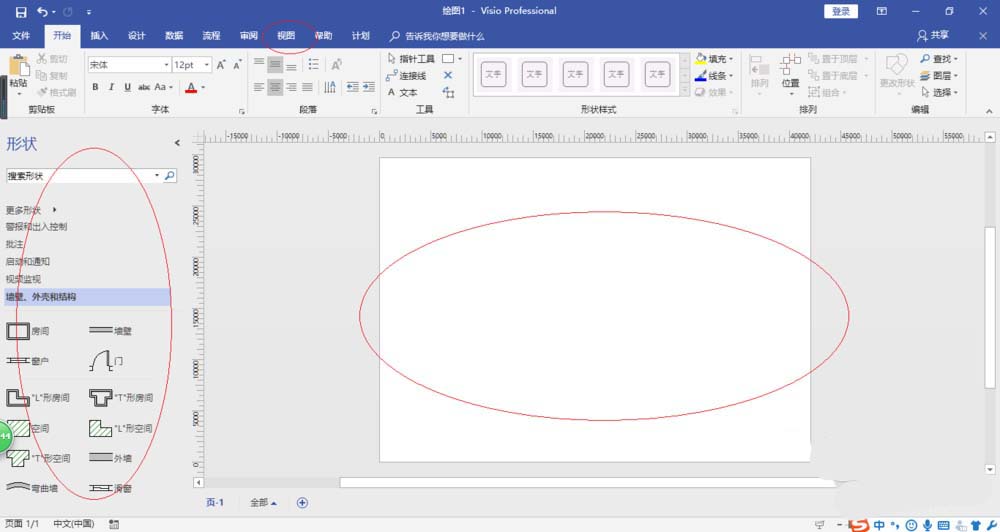Click the 登录 sign-in button
1000x532 pixels.
840,11
